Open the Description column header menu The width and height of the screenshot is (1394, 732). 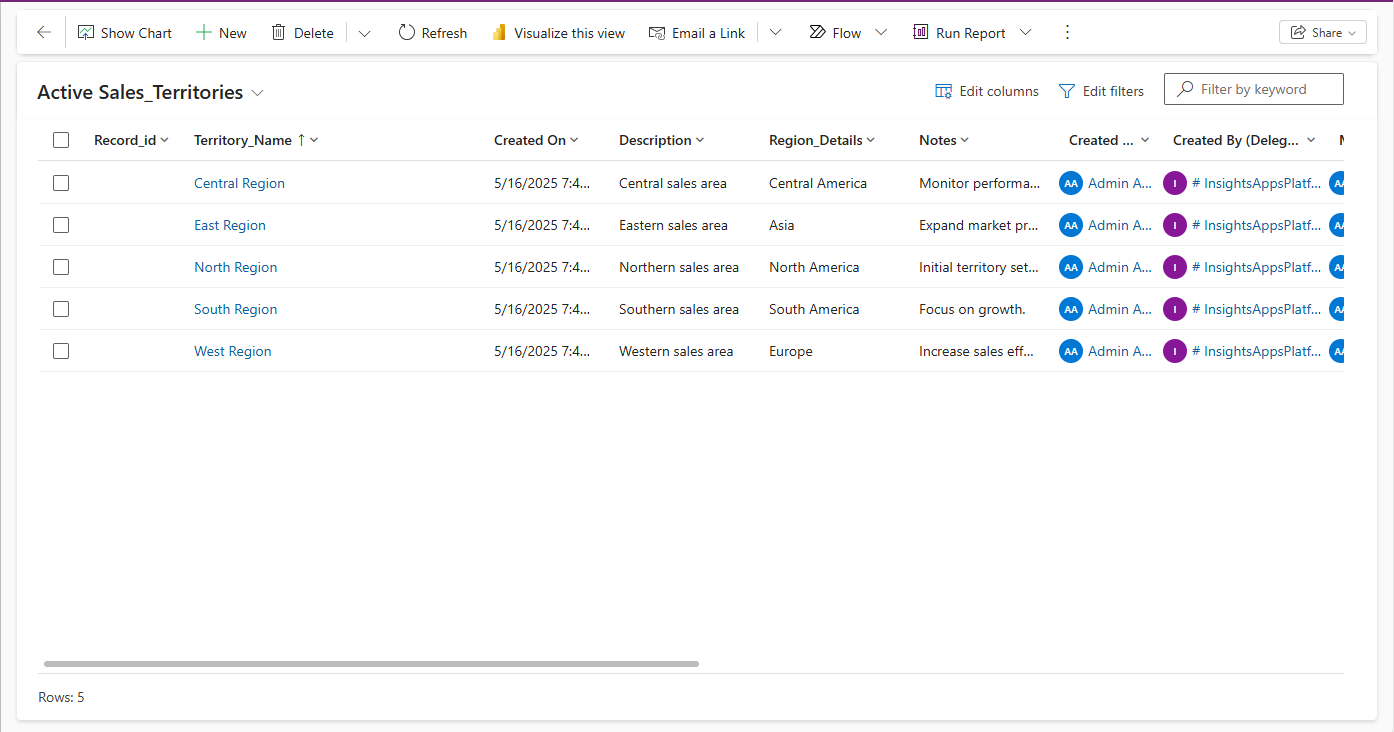[661, 140]
